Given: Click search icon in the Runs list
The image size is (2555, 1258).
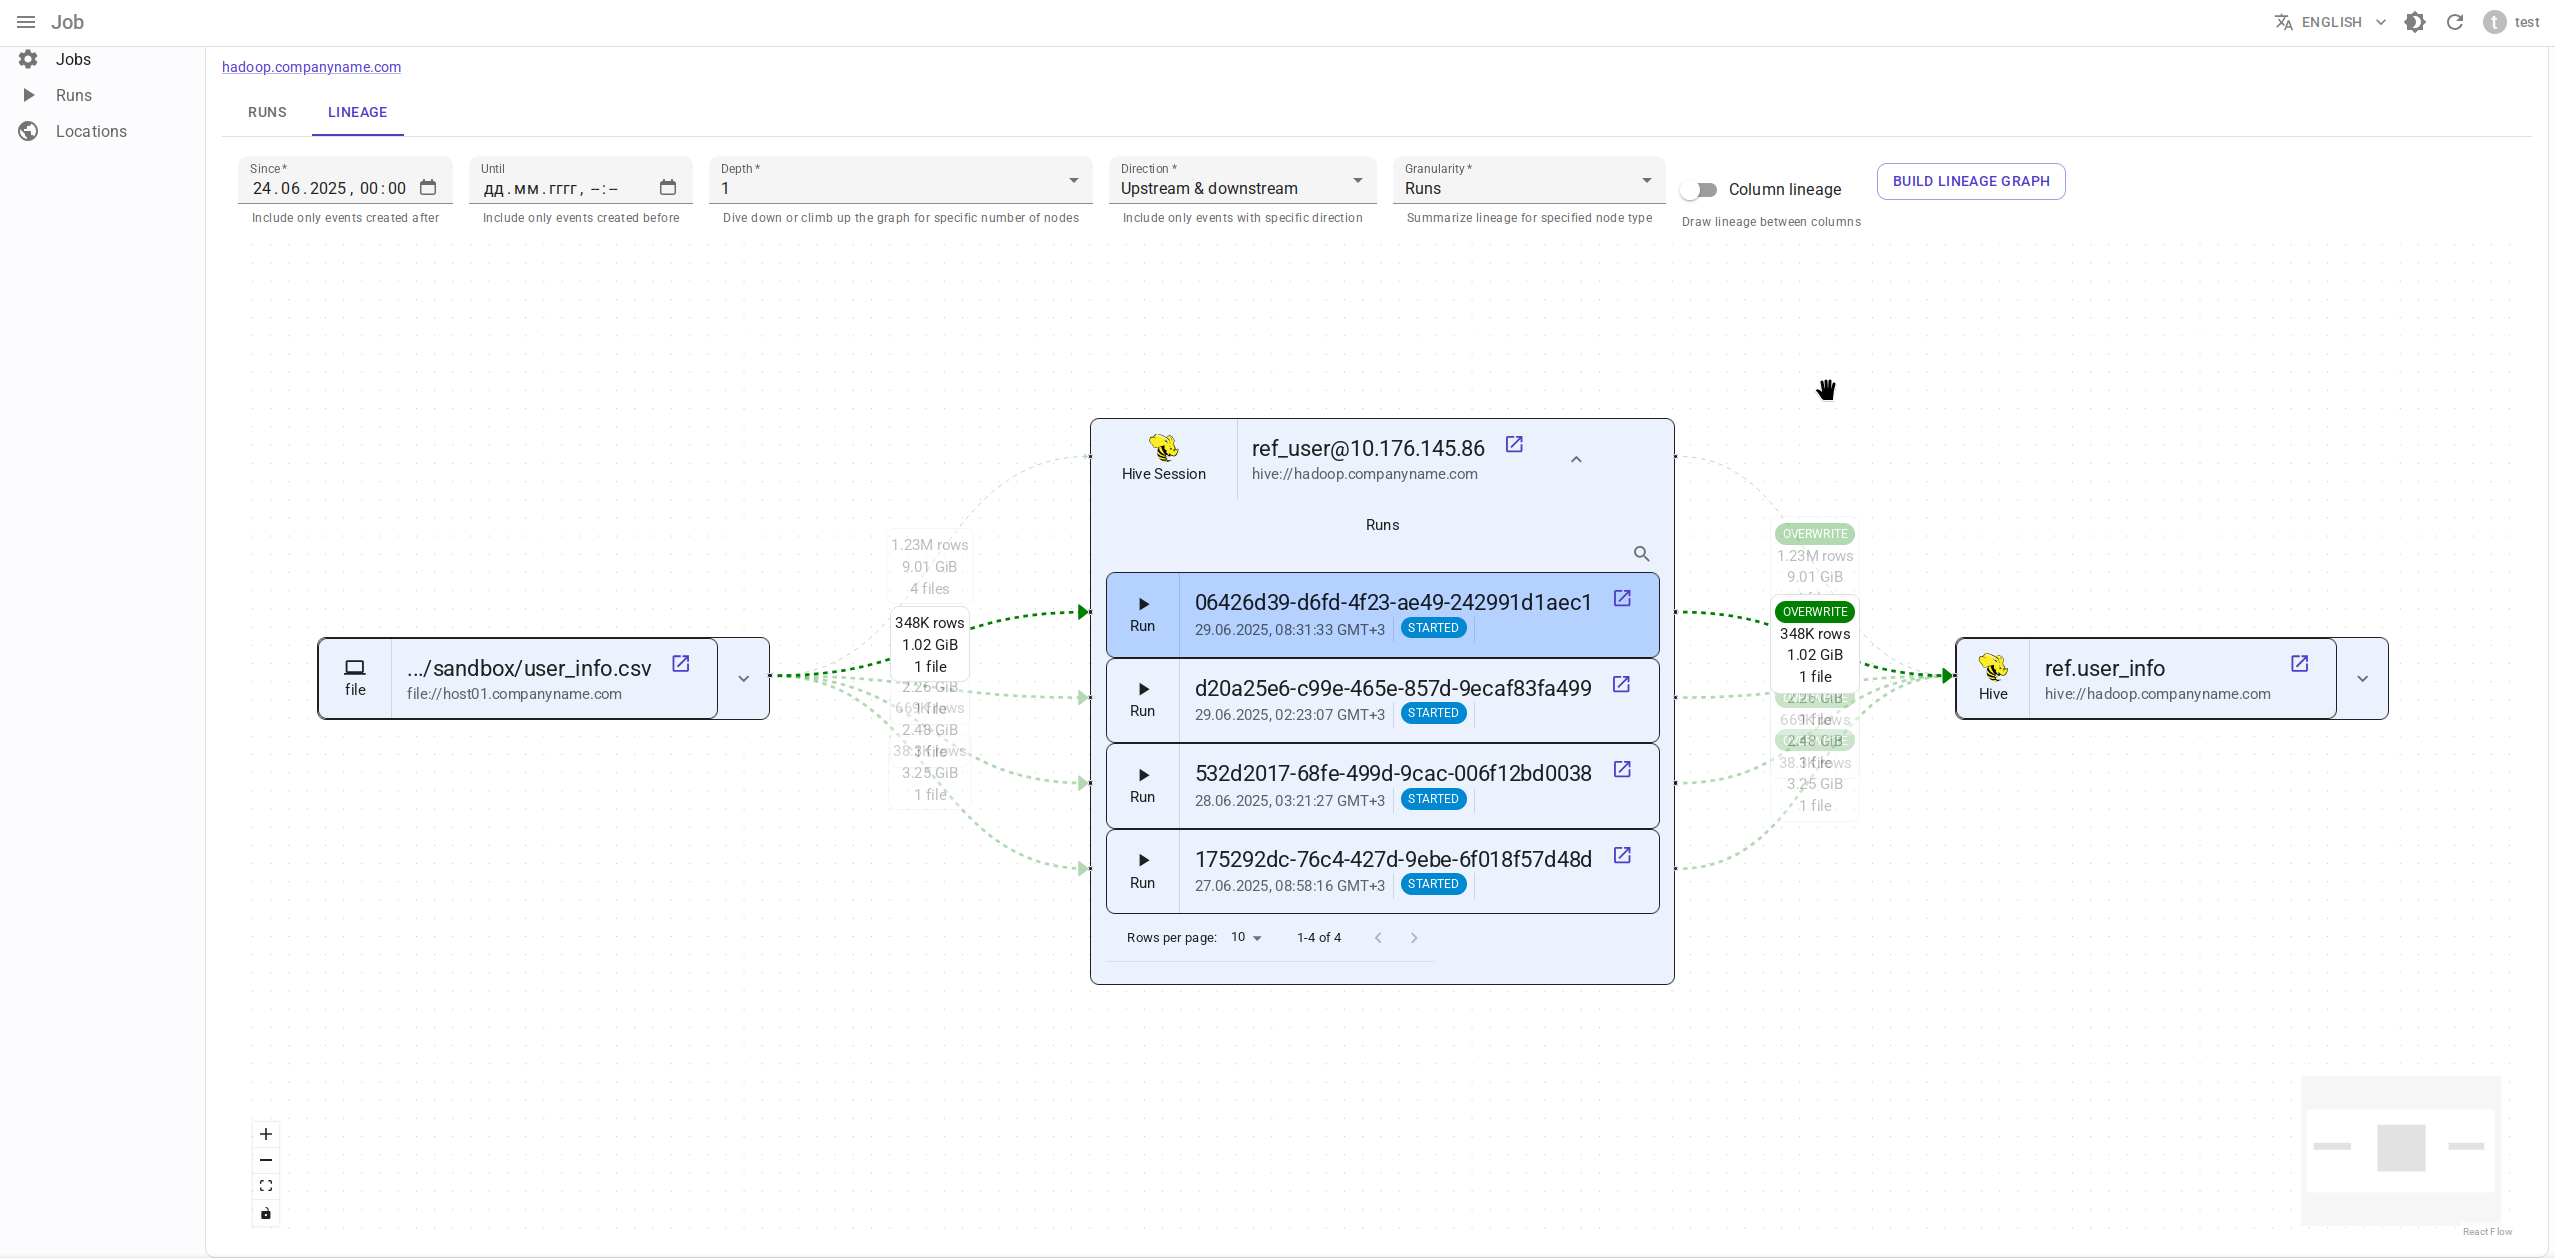Looking at the screenshot, I should (x=1641, y=554).
